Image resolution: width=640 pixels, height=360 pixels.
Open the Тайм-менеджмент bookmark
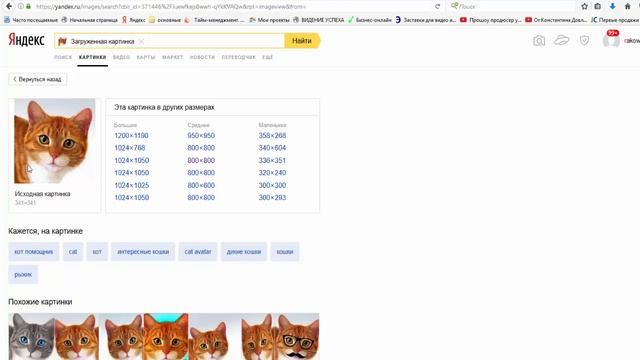tap(215, 20)
